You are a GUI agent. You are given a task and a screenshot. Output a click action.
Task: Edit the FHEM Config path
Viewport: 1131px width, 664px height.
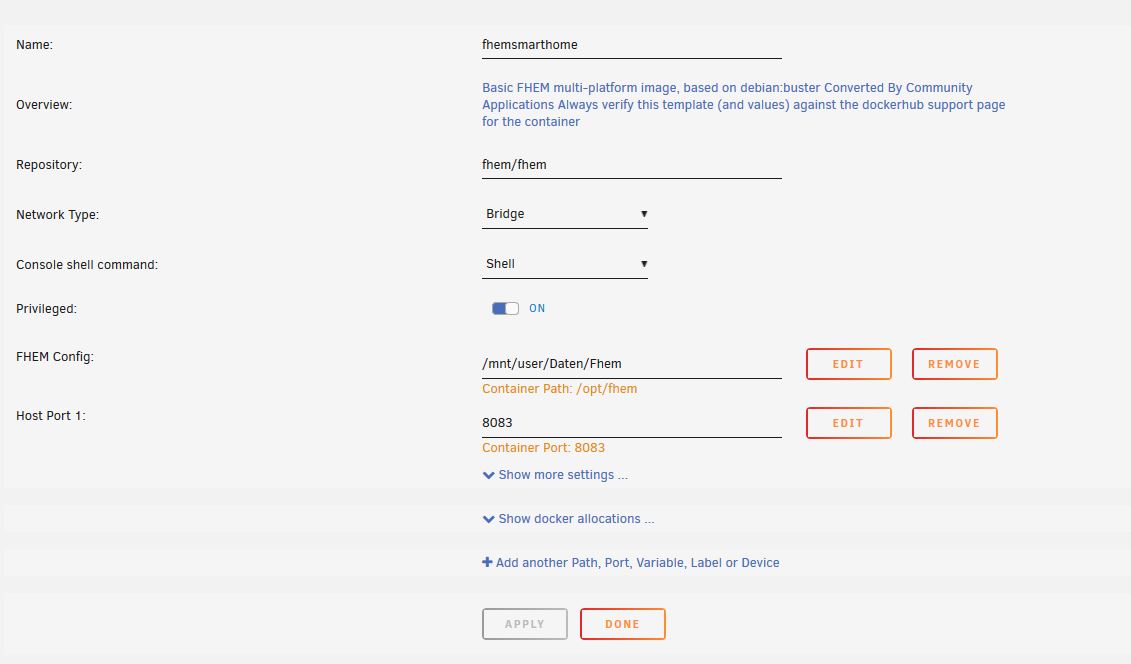[848, 364]
